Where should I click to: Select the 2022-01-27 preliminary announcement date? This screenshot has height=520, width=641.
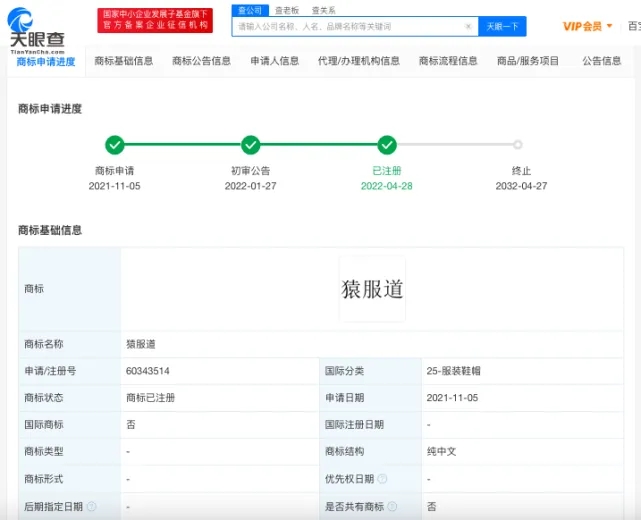coord(251,186)
